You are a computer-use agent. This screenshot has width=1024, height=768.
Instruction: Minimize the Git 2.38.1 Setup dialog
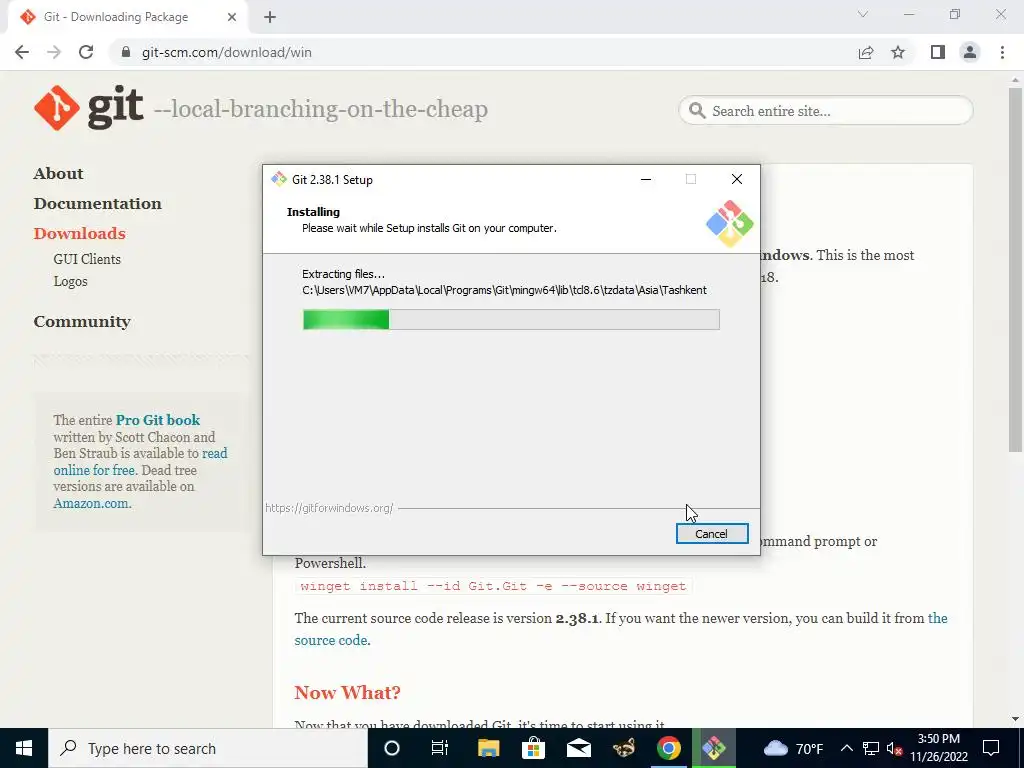[x=646, y=179]
